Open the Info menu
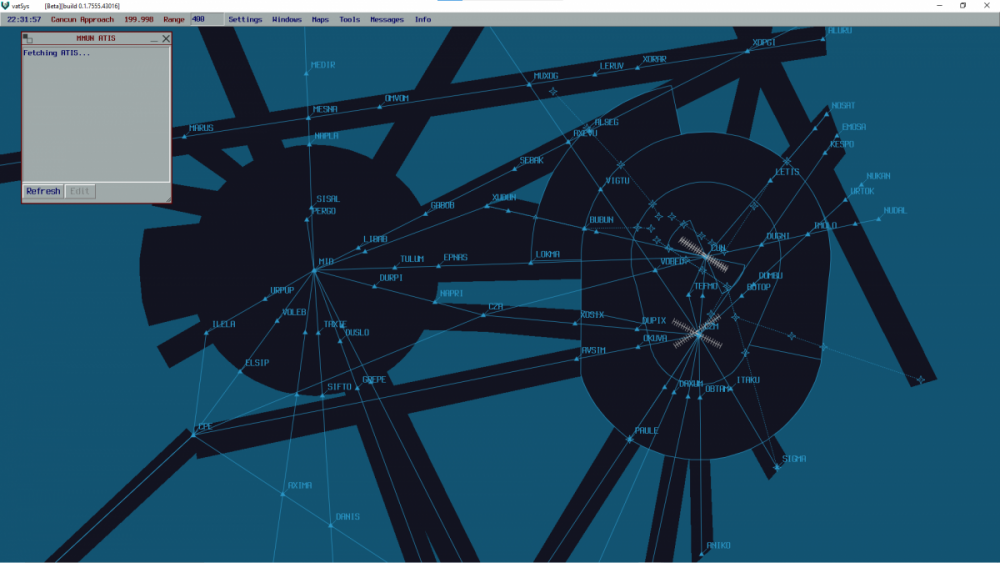Screen dimensions: 1000x563 [x=423, y=19]
